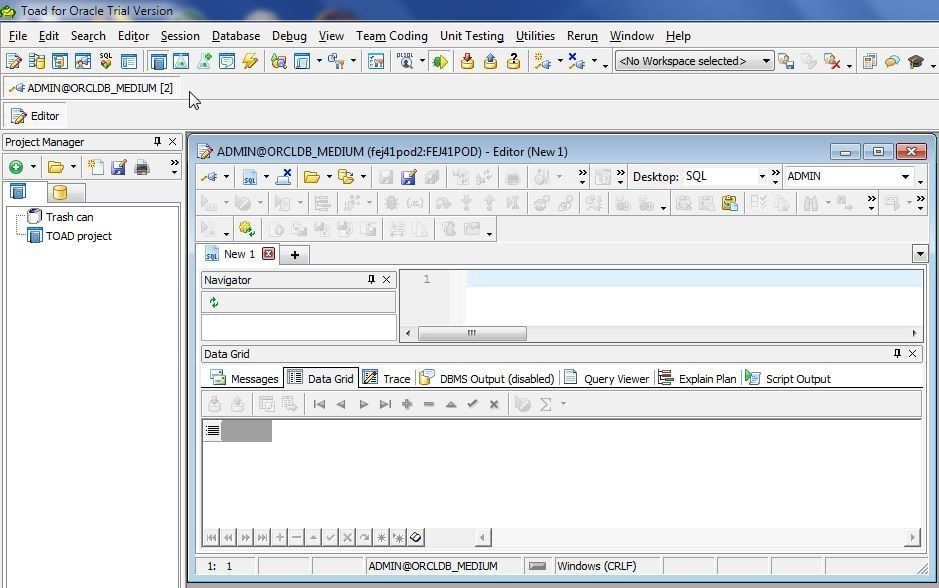Switch to the Messages tab
The image size is (939, 588).
point(244,378)
